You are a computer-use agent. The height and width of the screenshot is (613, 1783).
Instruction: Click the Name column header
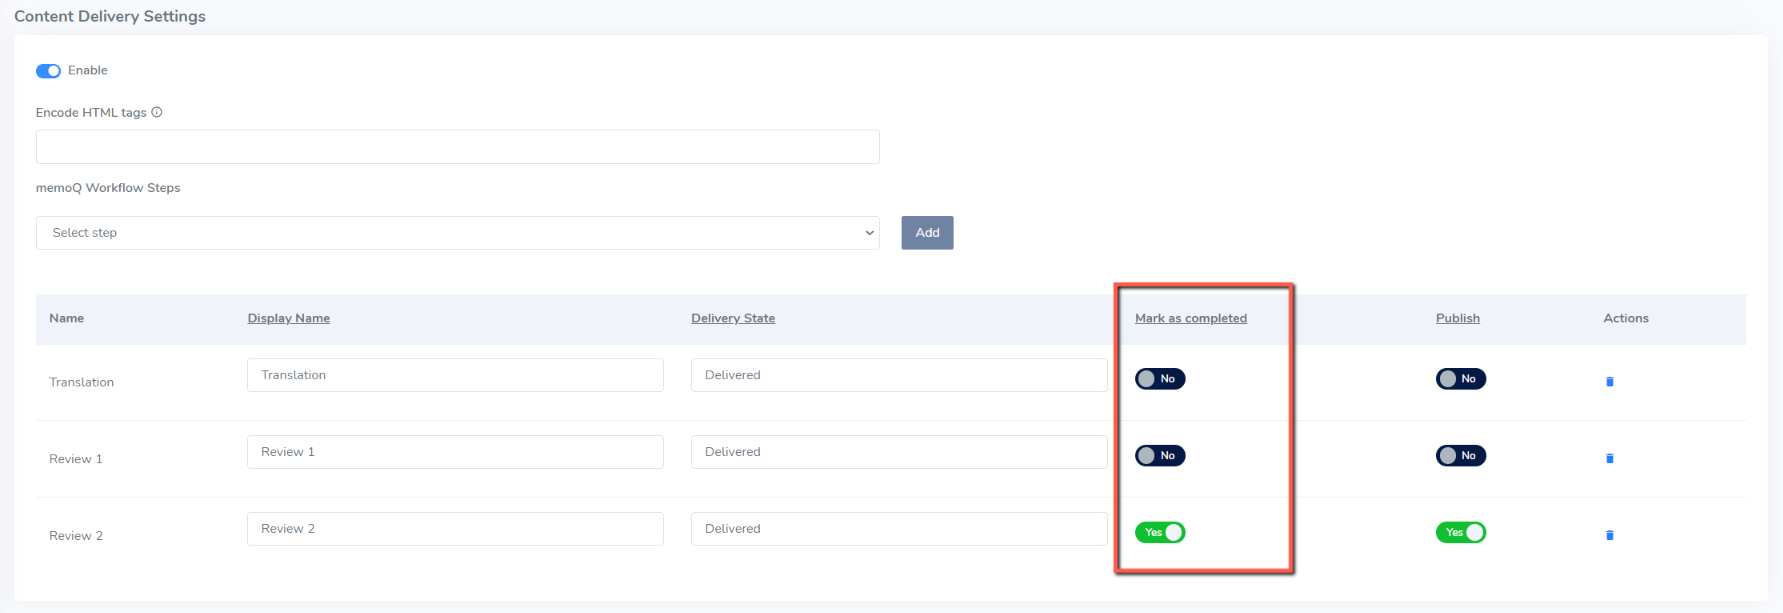tap(66, 318)
